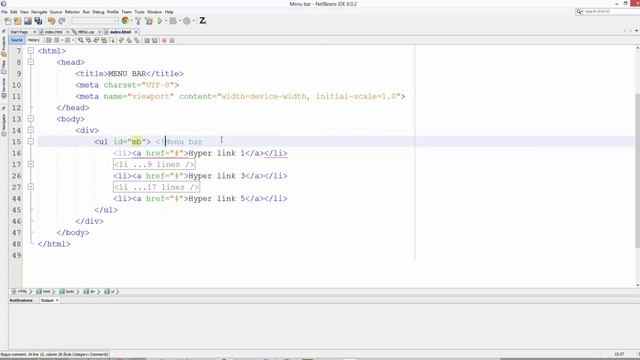Switch to Source view
The width and height of the screenshot is (640, 360).
17,40
